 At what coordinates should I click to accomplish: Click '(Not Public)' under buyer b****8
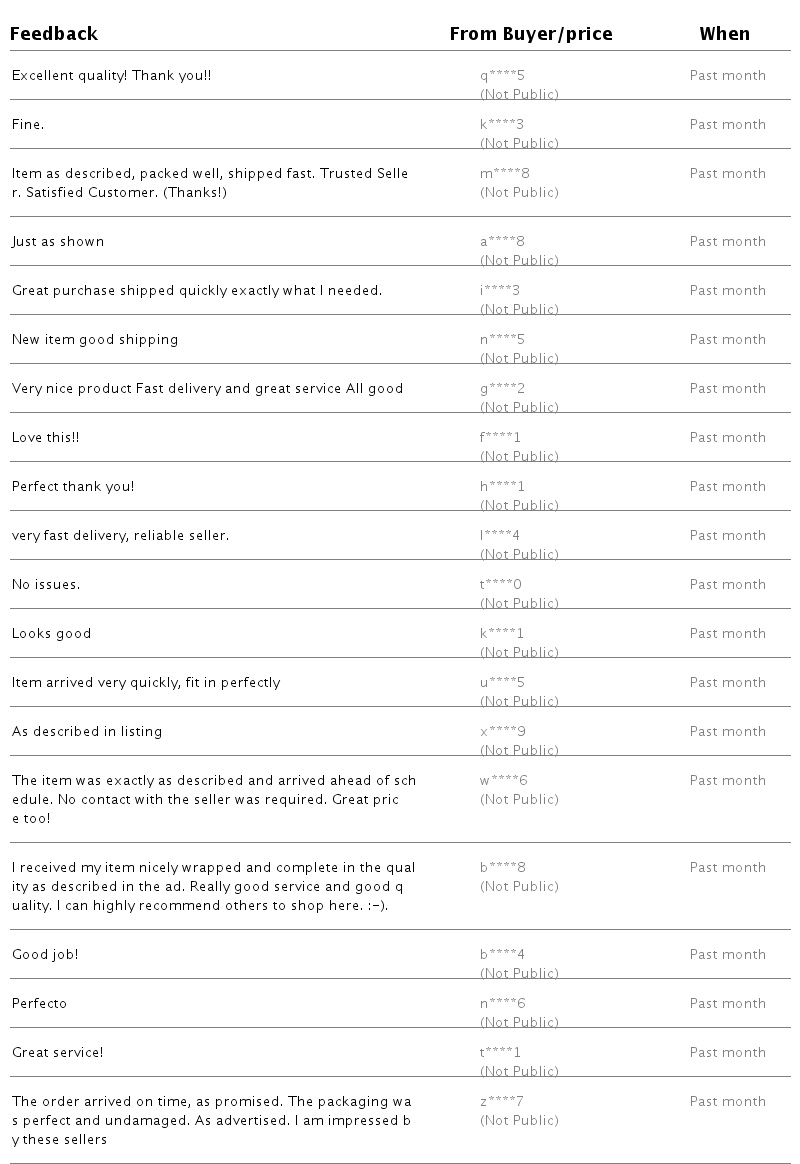(519, 886)
